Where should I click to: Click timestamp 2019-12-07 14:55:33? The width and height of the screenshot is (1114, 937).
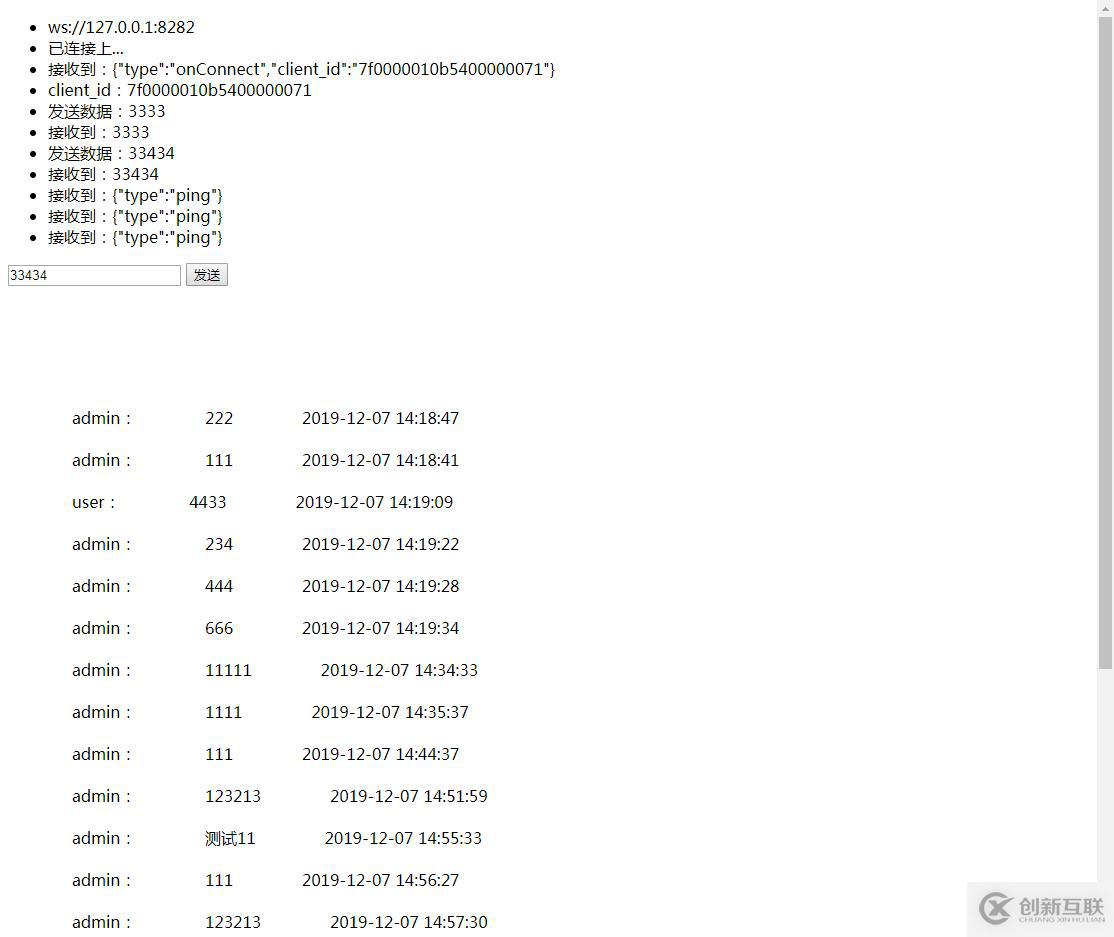pos(404,838)
